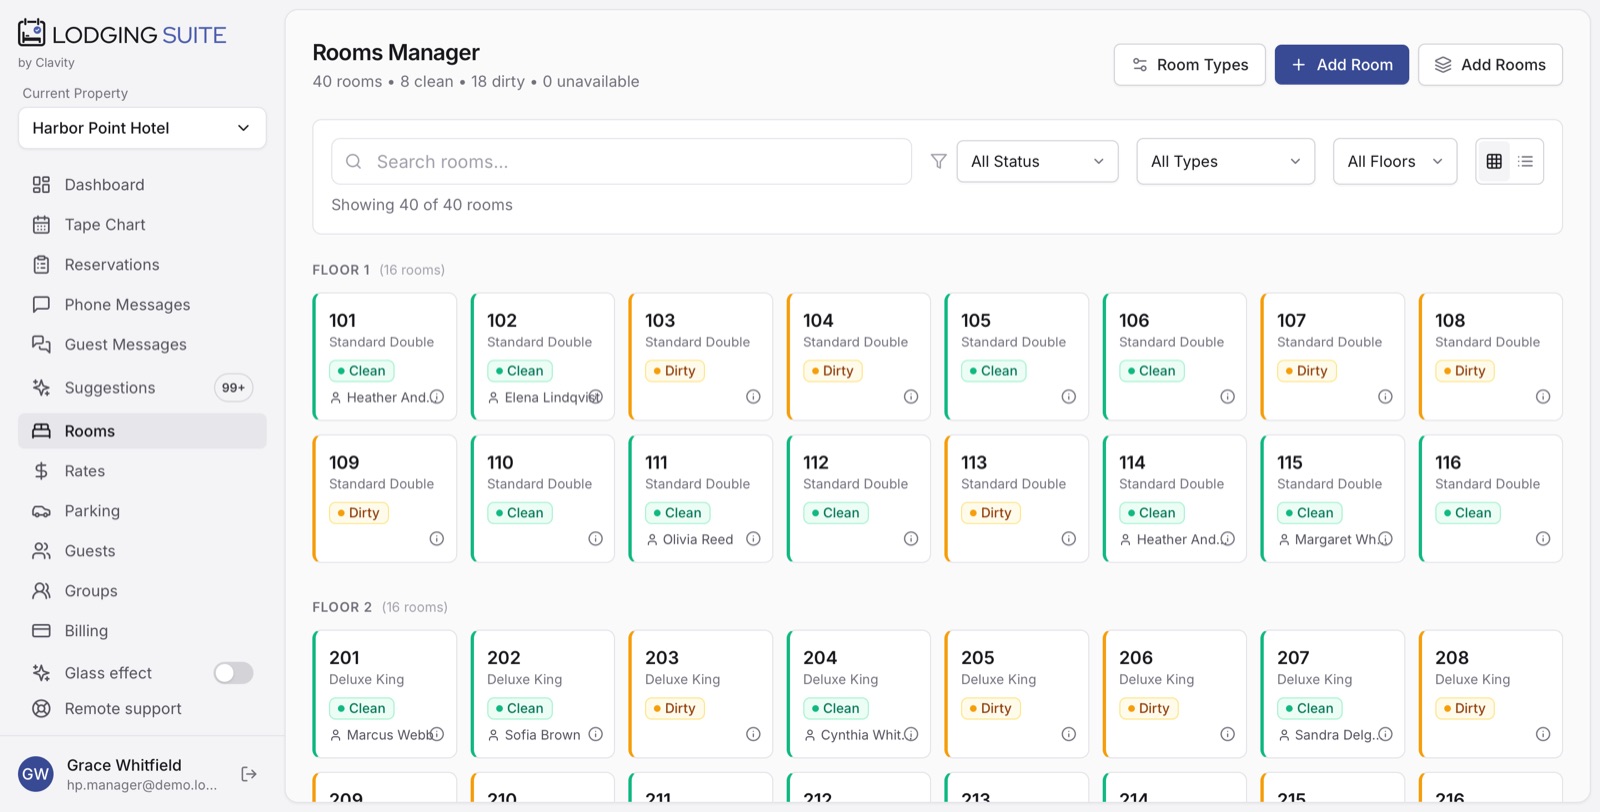Open info icon on room 110
The height and width of the screenshot is (812, 1600).
(x=595, y=539)
